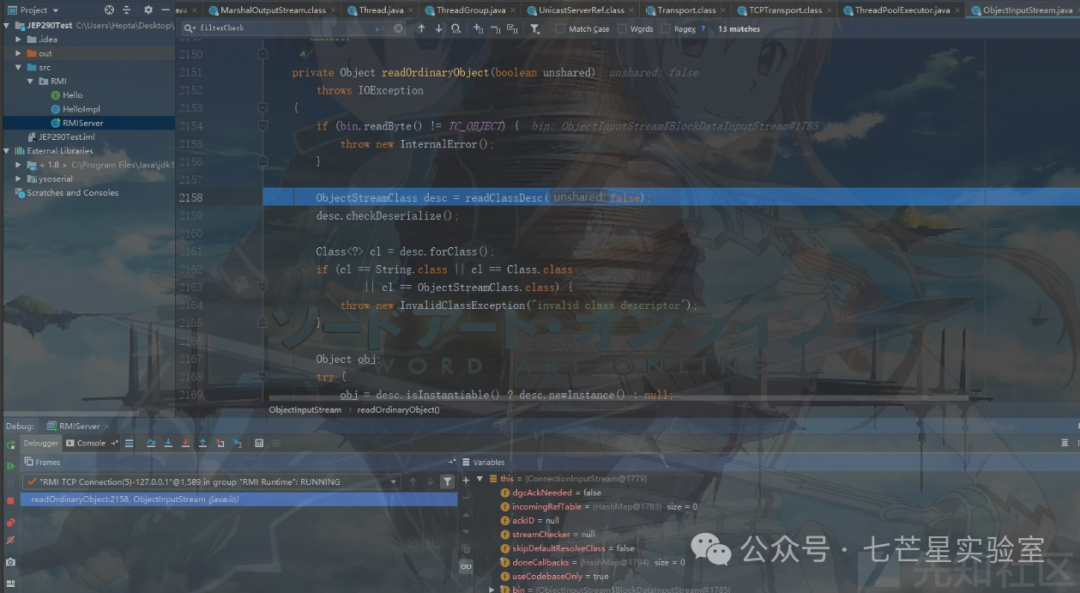
Task: Switch to UnicastServerRef.class tab
Action: [581, 10]
